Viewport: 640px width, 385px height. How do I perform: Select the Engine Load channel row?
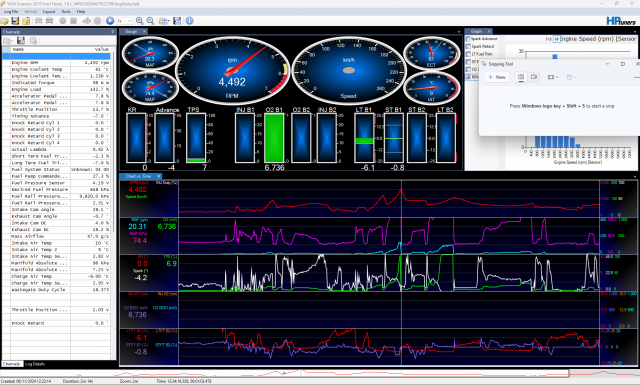click(56, 89)
